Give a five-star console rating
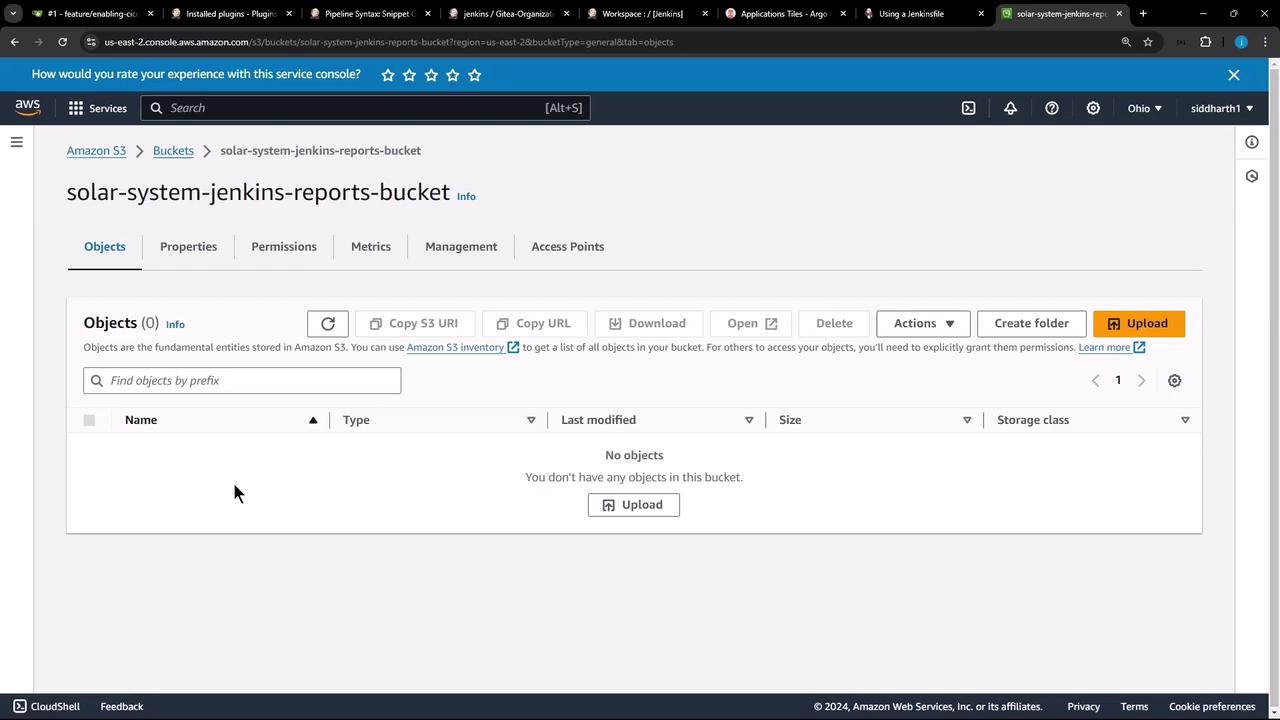The image size is (1280, 720). pos(475,75)
